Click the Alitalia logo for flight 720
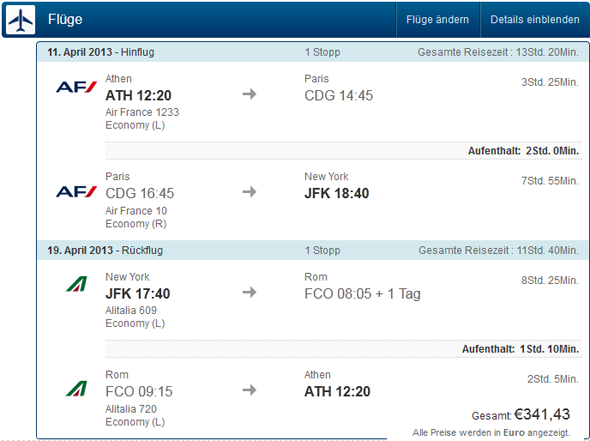Image resolution: width=590 pixels, height=441 pixels. pos(76,389)
